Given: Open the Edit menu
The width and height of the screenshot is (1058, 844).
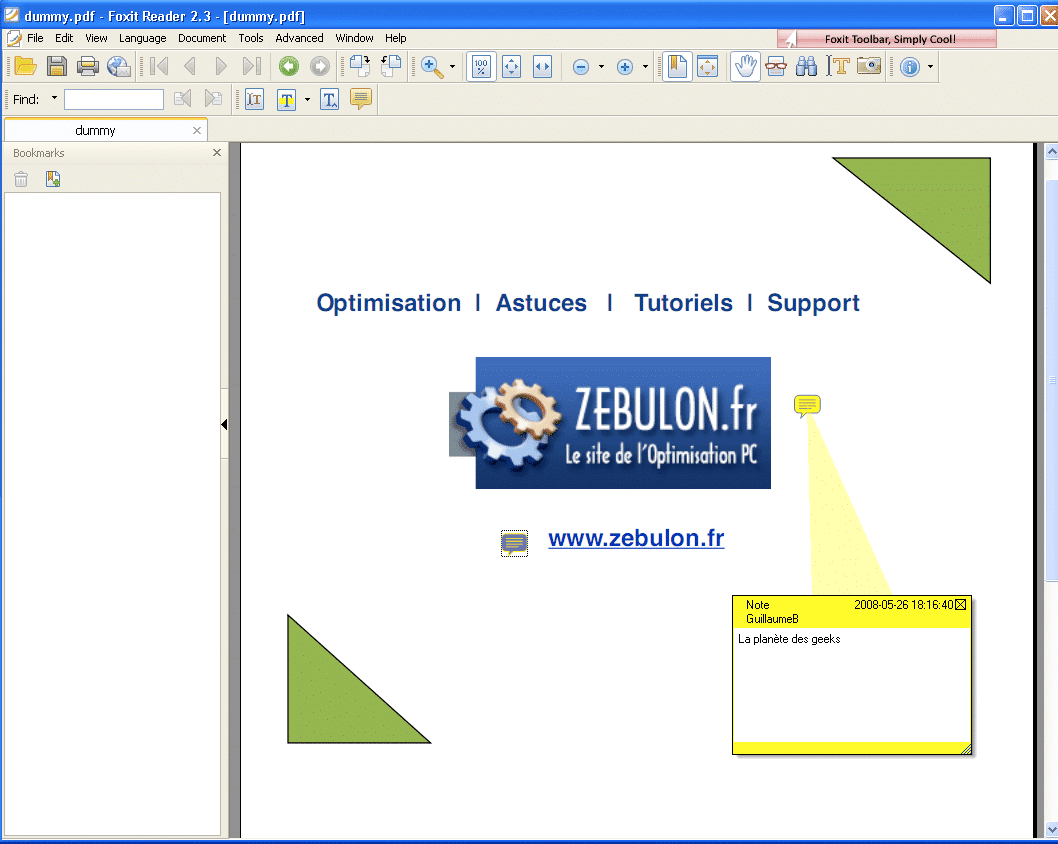Looking at the screenshot, I should 64,38.
